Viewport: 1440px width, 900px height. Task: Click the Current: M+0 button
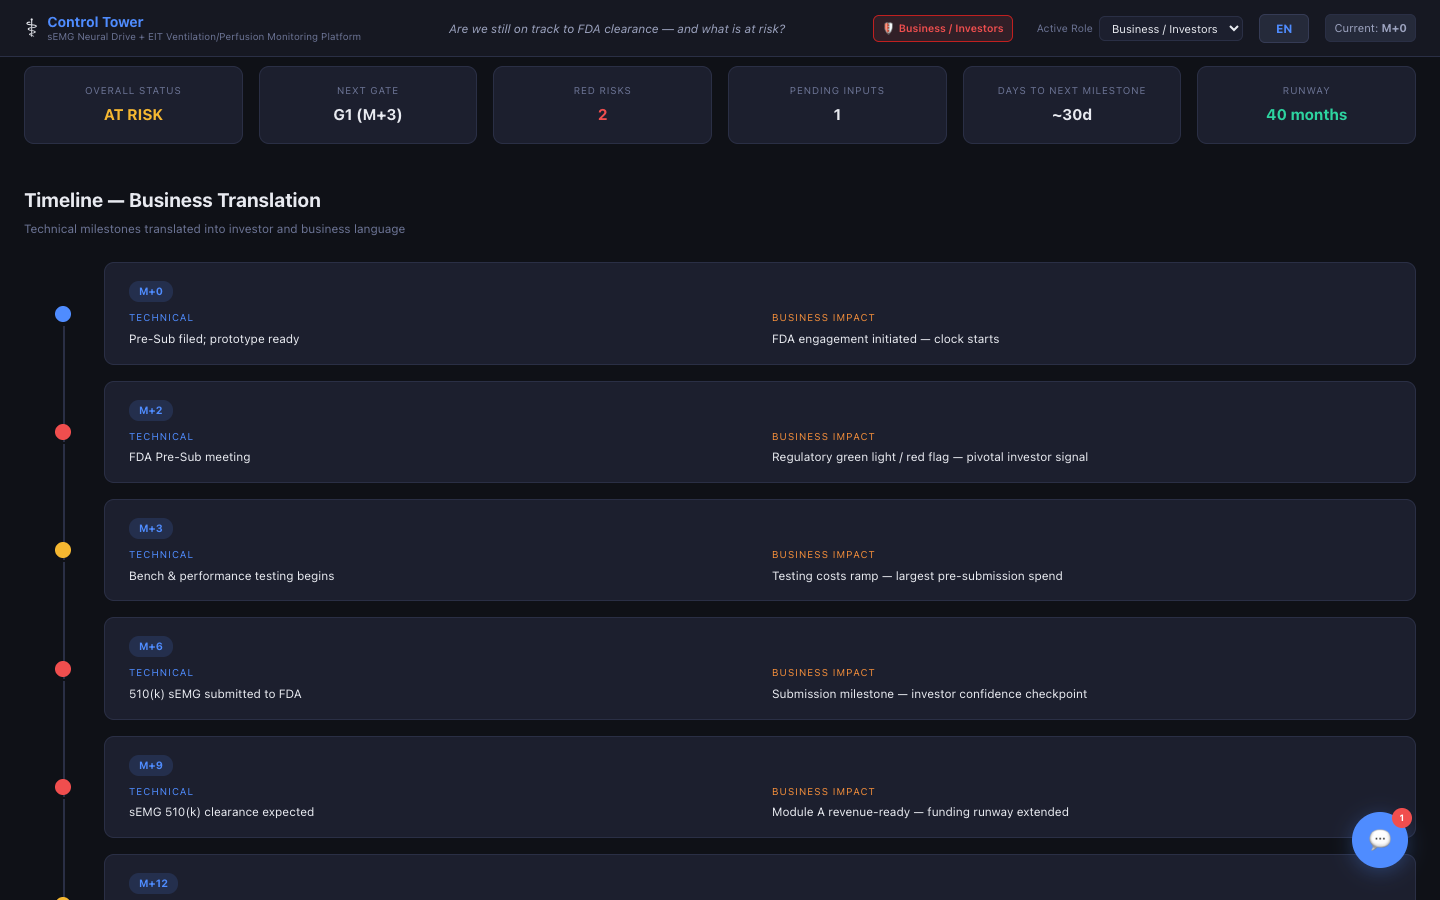(x=1369, y=28)
